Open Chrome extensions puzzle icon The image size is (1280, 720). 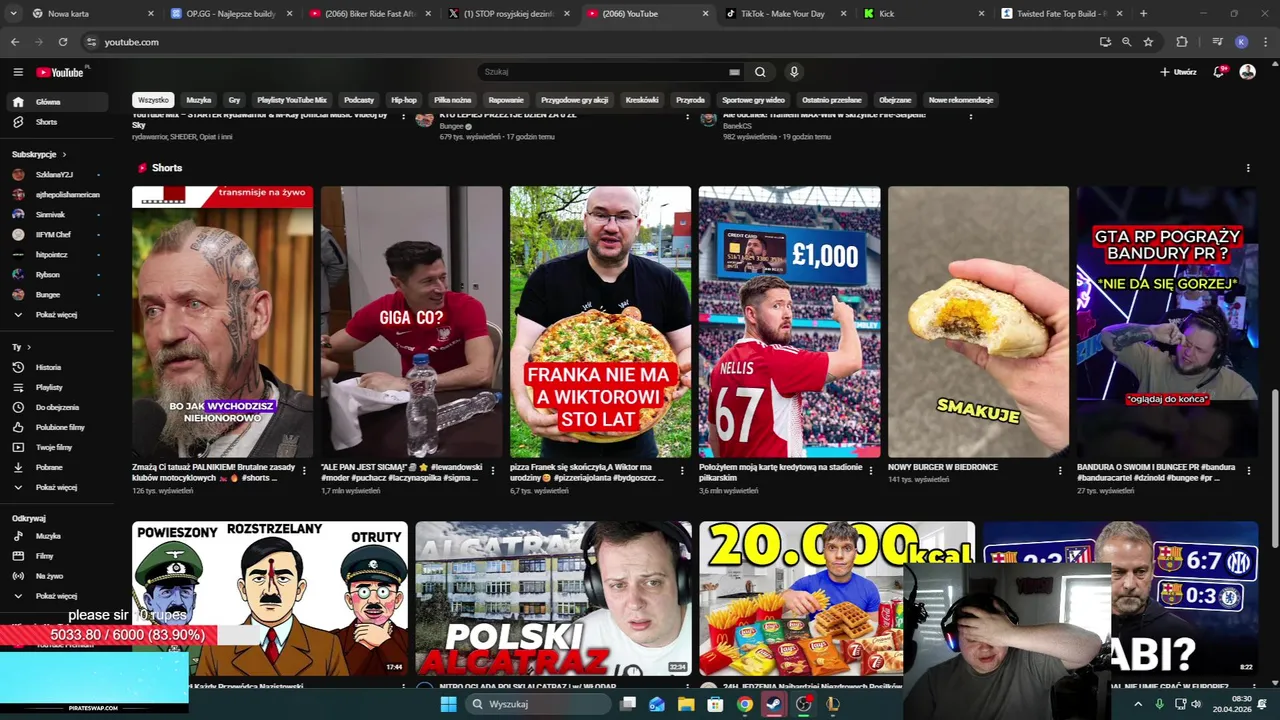point(1182,42)
